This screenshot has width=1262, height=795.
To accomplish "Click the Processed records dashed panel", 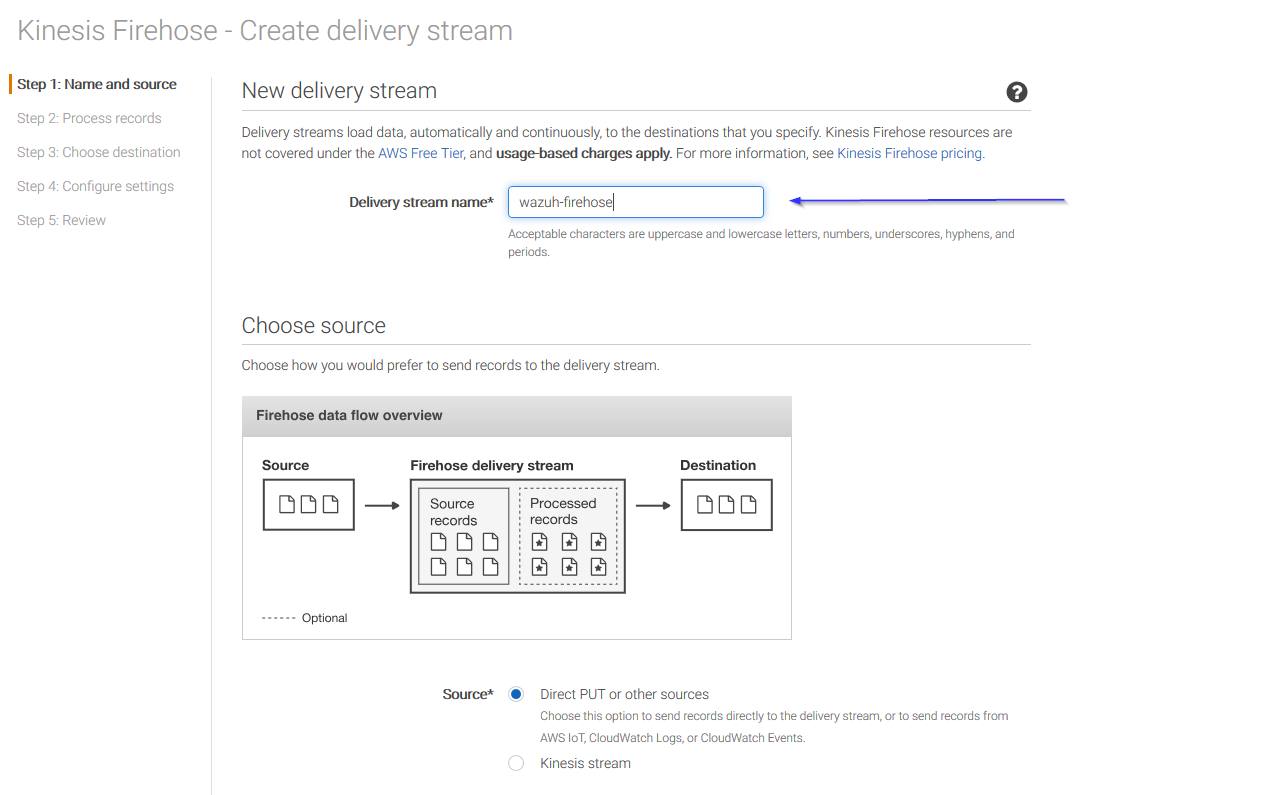I will pyautogui.click(x=568, y=535).
